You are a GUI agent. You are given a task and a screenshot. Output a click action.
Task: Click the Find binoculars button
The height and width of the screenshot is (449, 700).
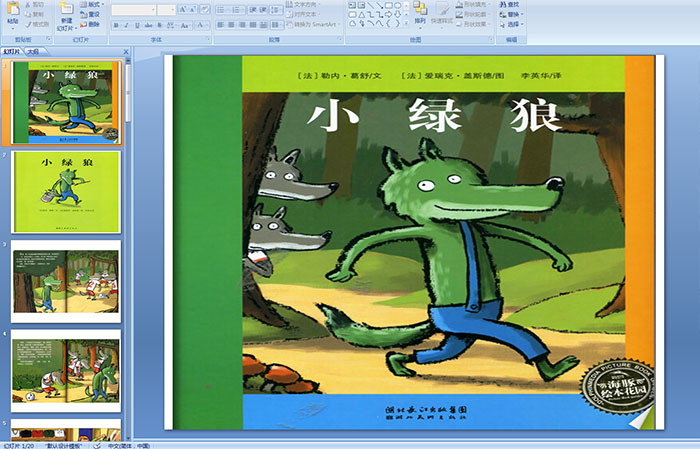pos(509,4)
